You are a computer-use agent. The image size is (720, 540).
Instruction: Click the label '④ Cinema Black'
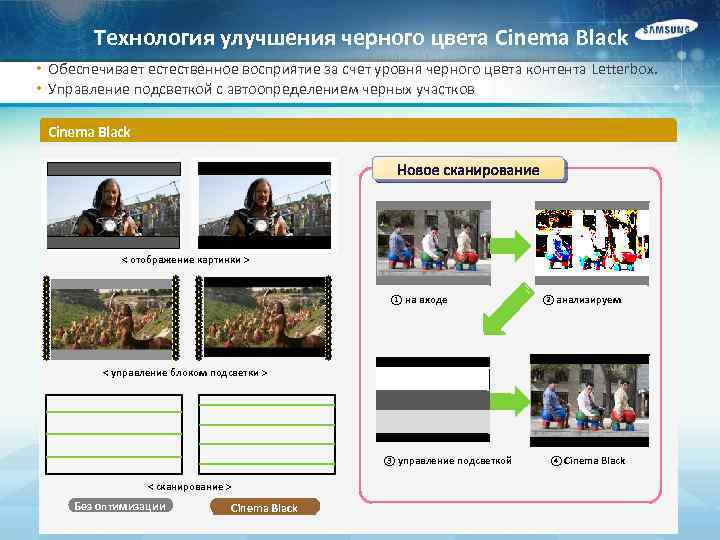pos(588,461)
